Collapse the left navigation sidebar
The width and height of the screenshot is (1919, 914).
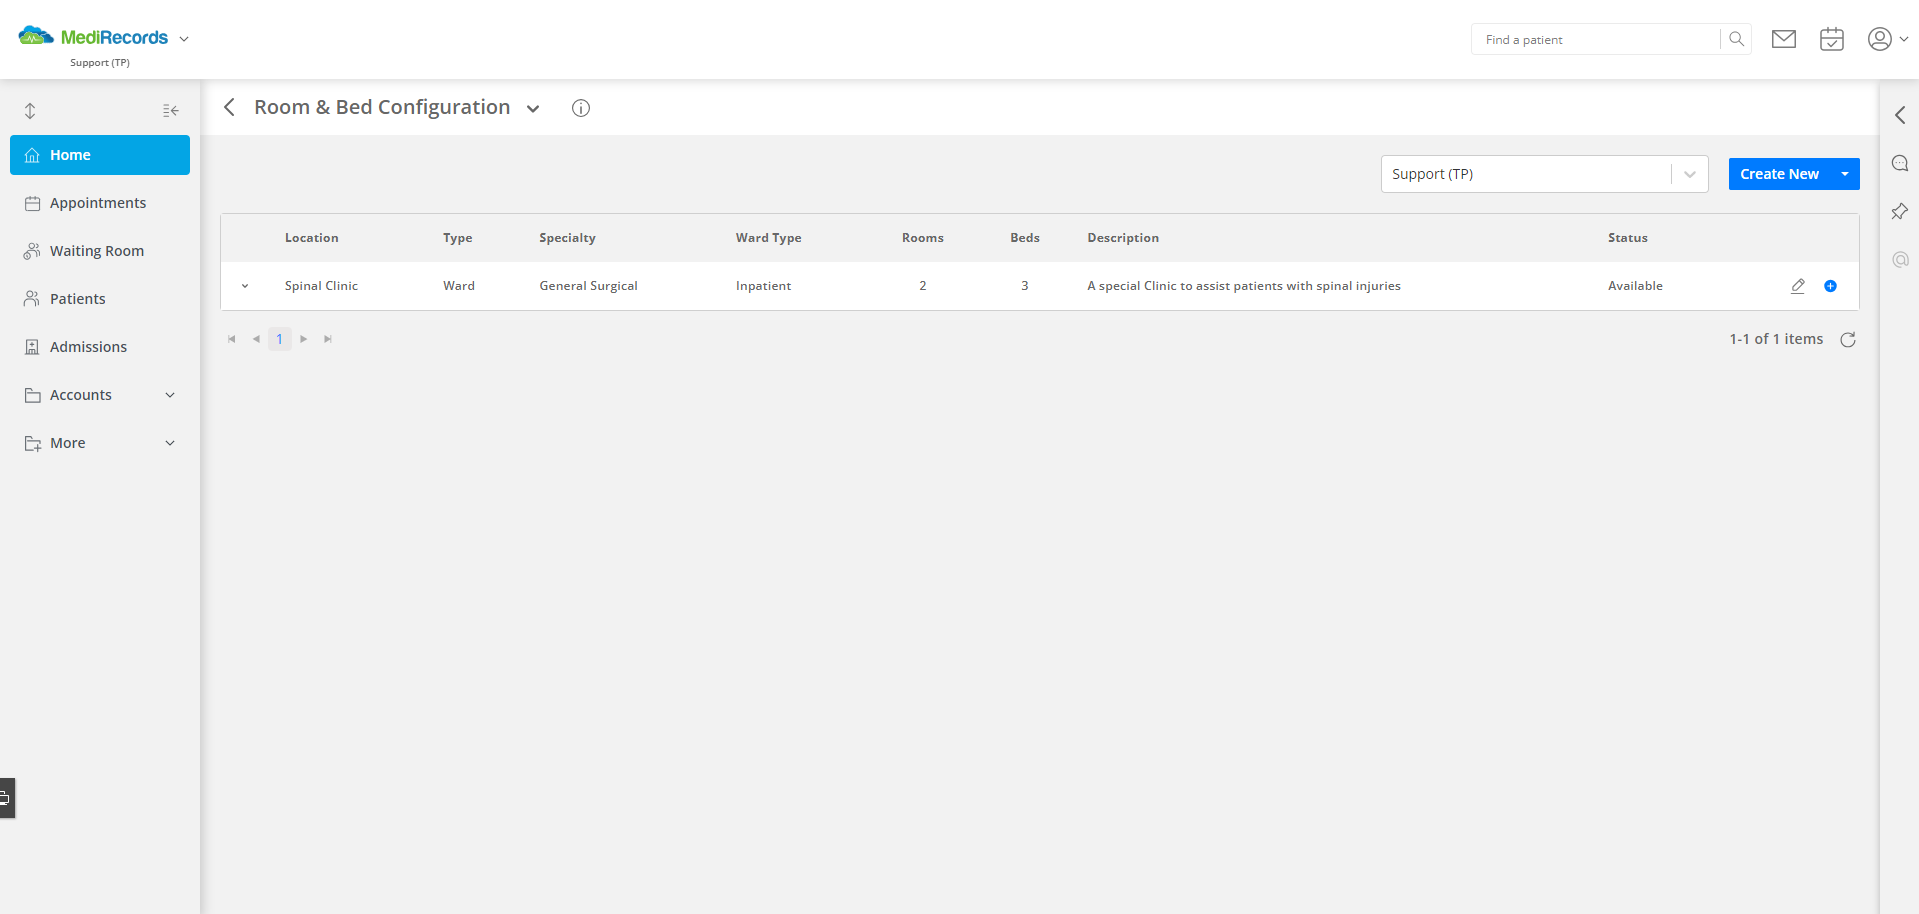click(171, 111)
